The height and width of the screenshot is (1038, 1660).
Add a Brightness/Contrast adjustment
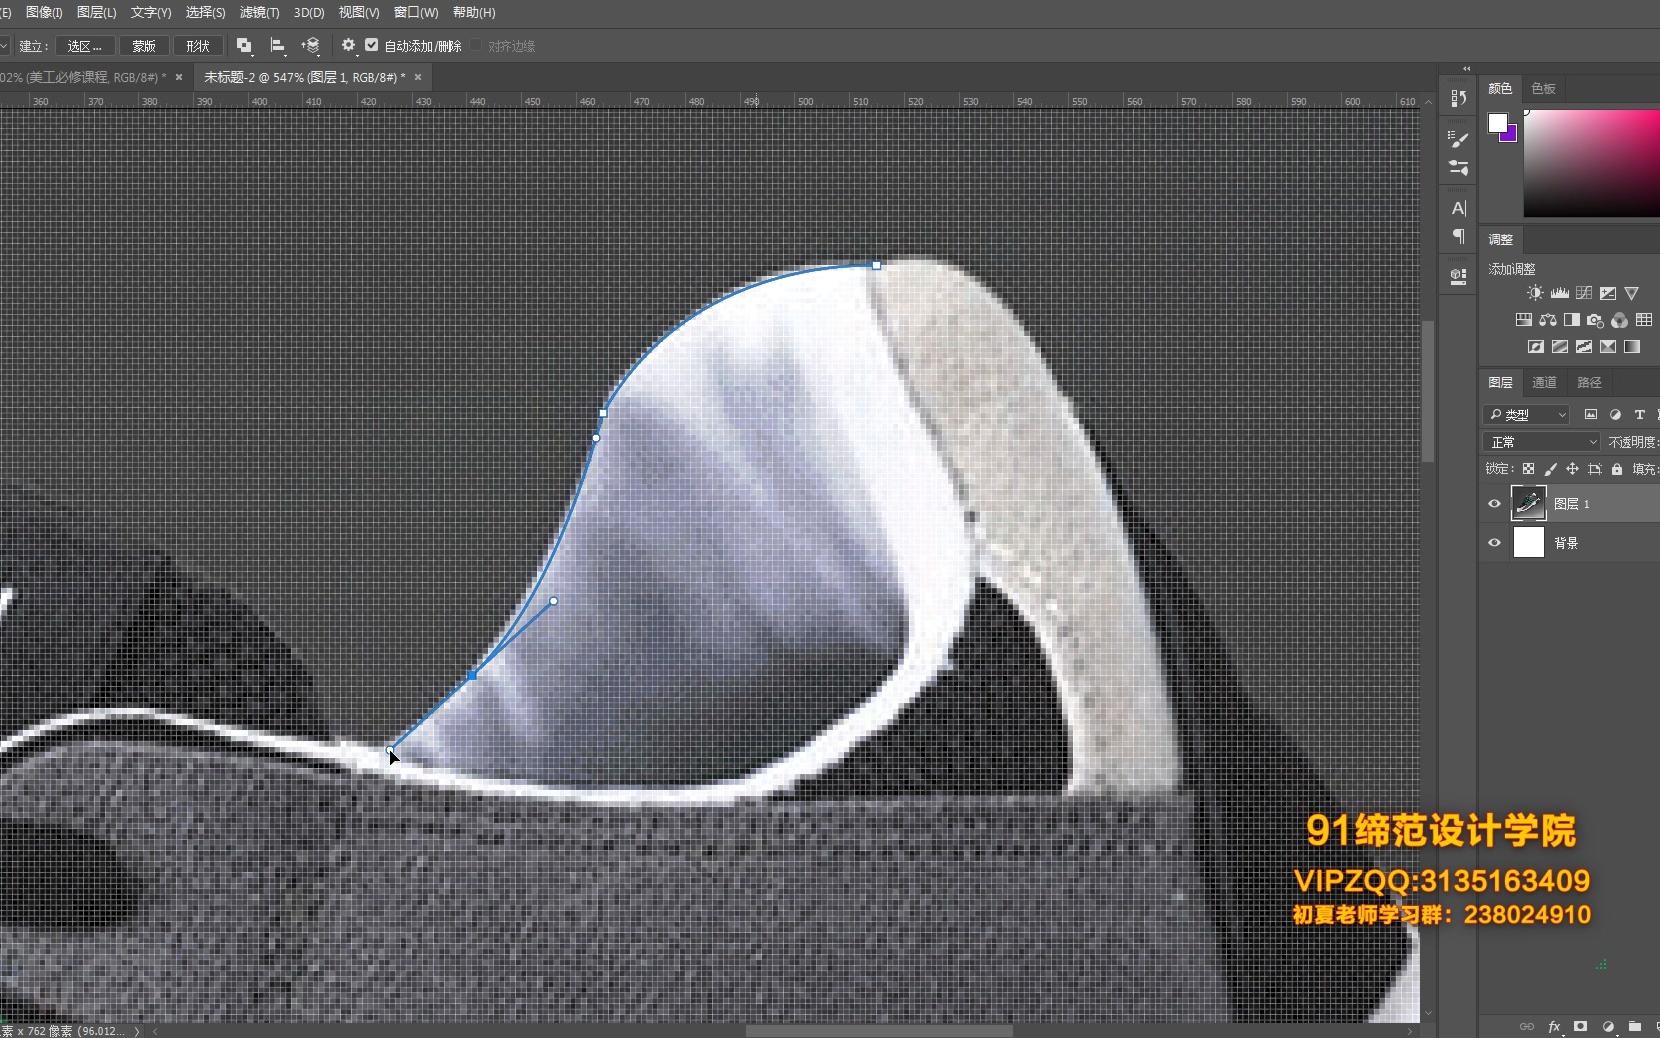click(1535, 293)
